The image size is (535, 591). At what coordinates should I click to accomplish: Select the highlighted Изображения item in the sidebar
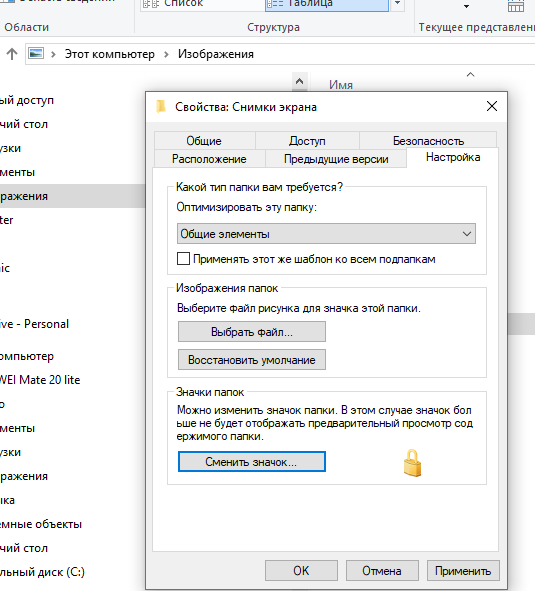(72, 196)
